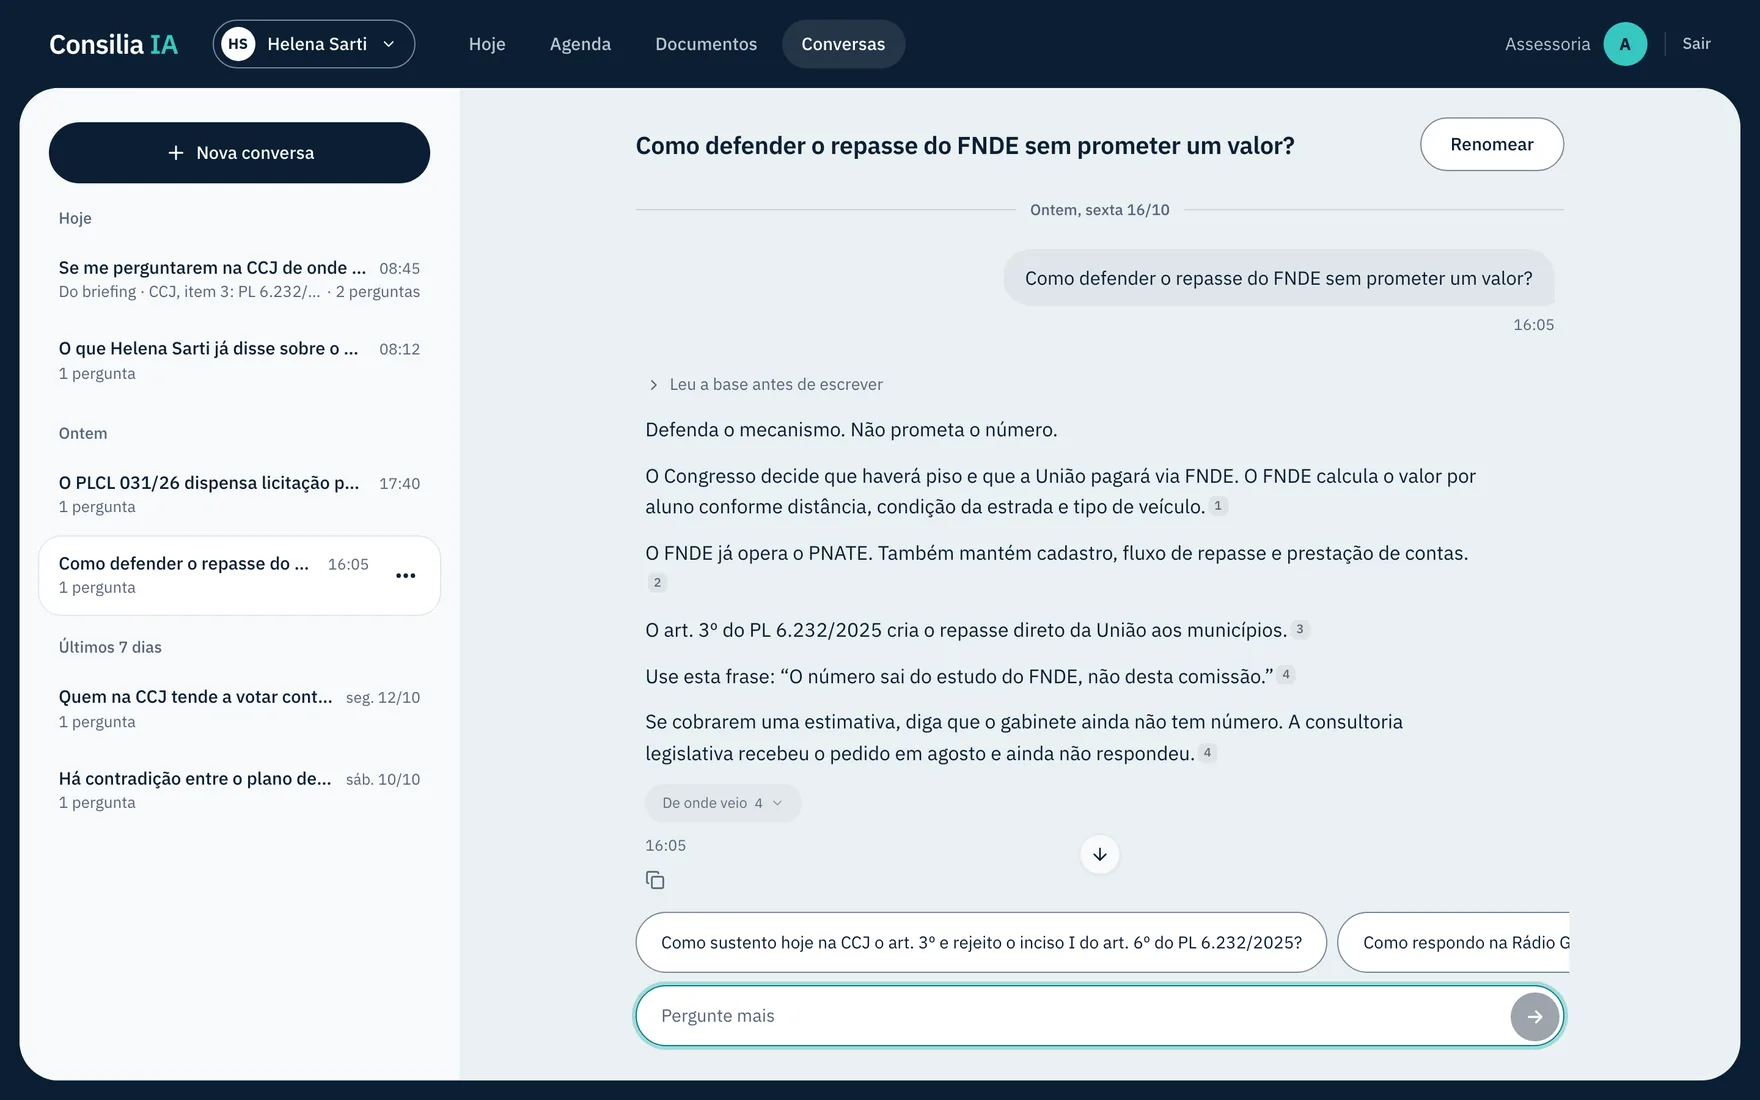The height and width of the screenshot is (1100, 1760).
Task: Open citation 3 after the art. 3º sentence
Action: point(1299,630)
